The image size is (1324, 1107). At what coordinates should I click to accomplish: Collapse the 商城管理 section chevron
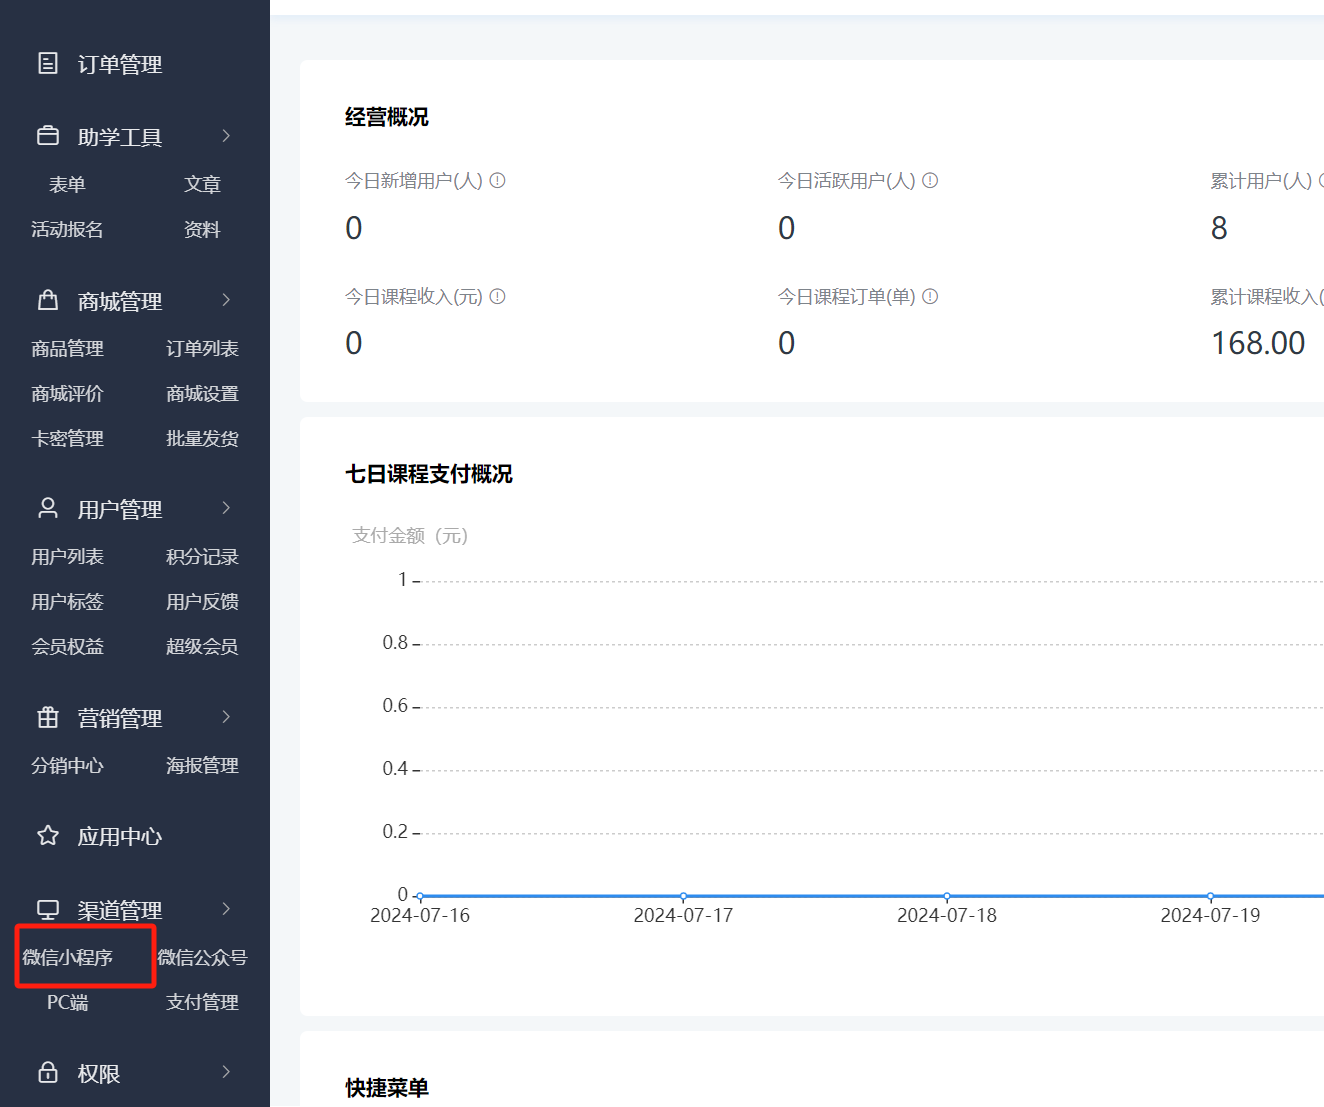click(226, 300)
